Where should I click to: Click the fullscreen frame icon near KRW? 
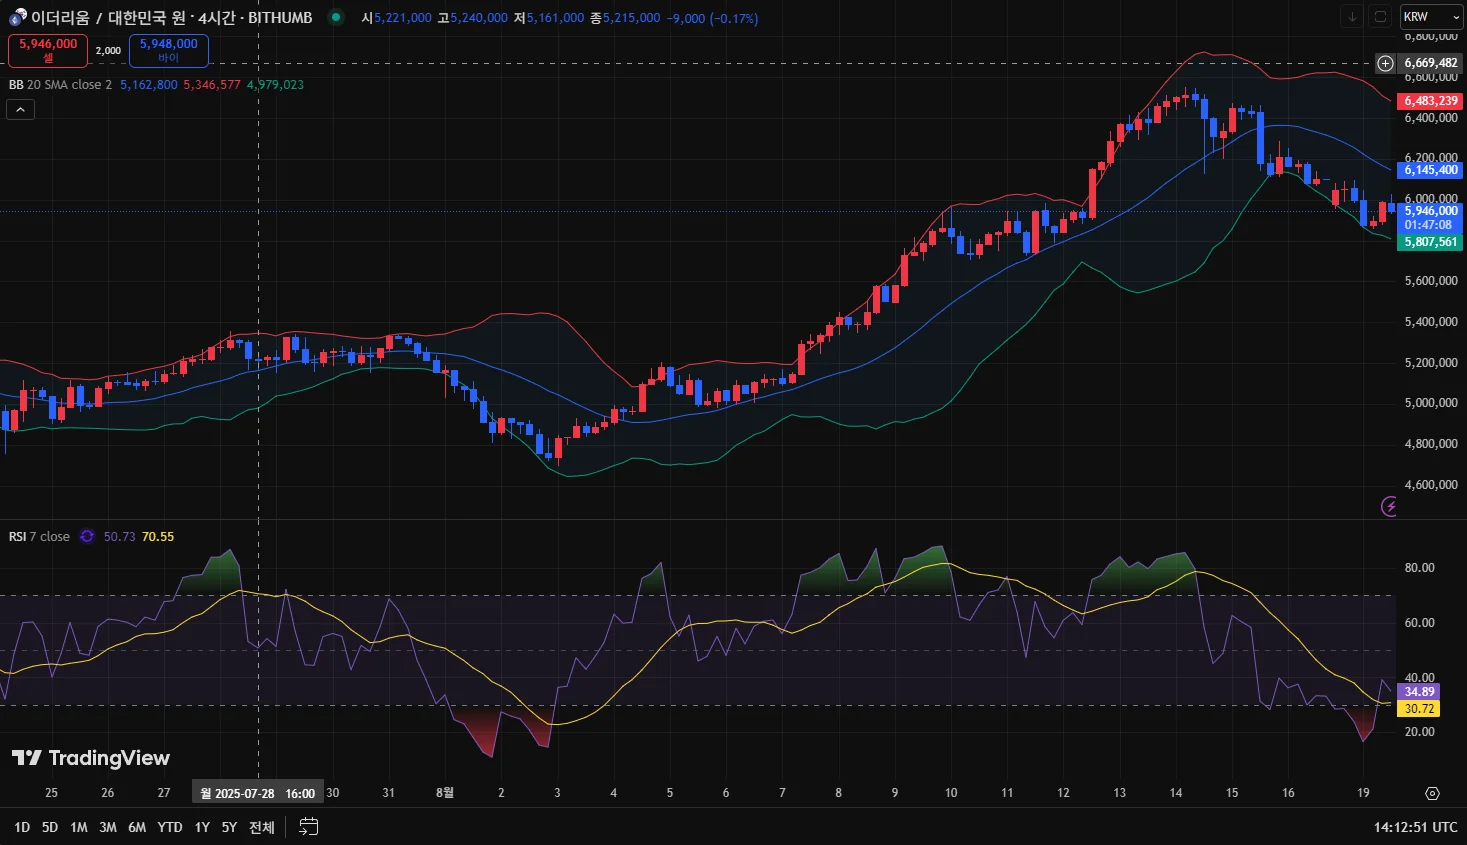[1380, 17]
